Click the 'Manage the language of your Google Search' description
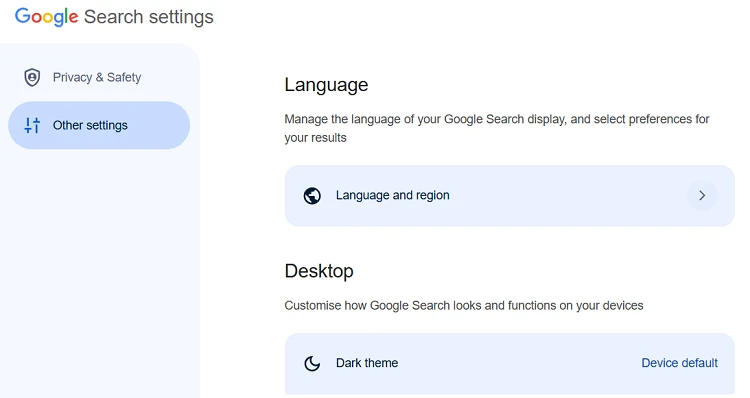 497,128
